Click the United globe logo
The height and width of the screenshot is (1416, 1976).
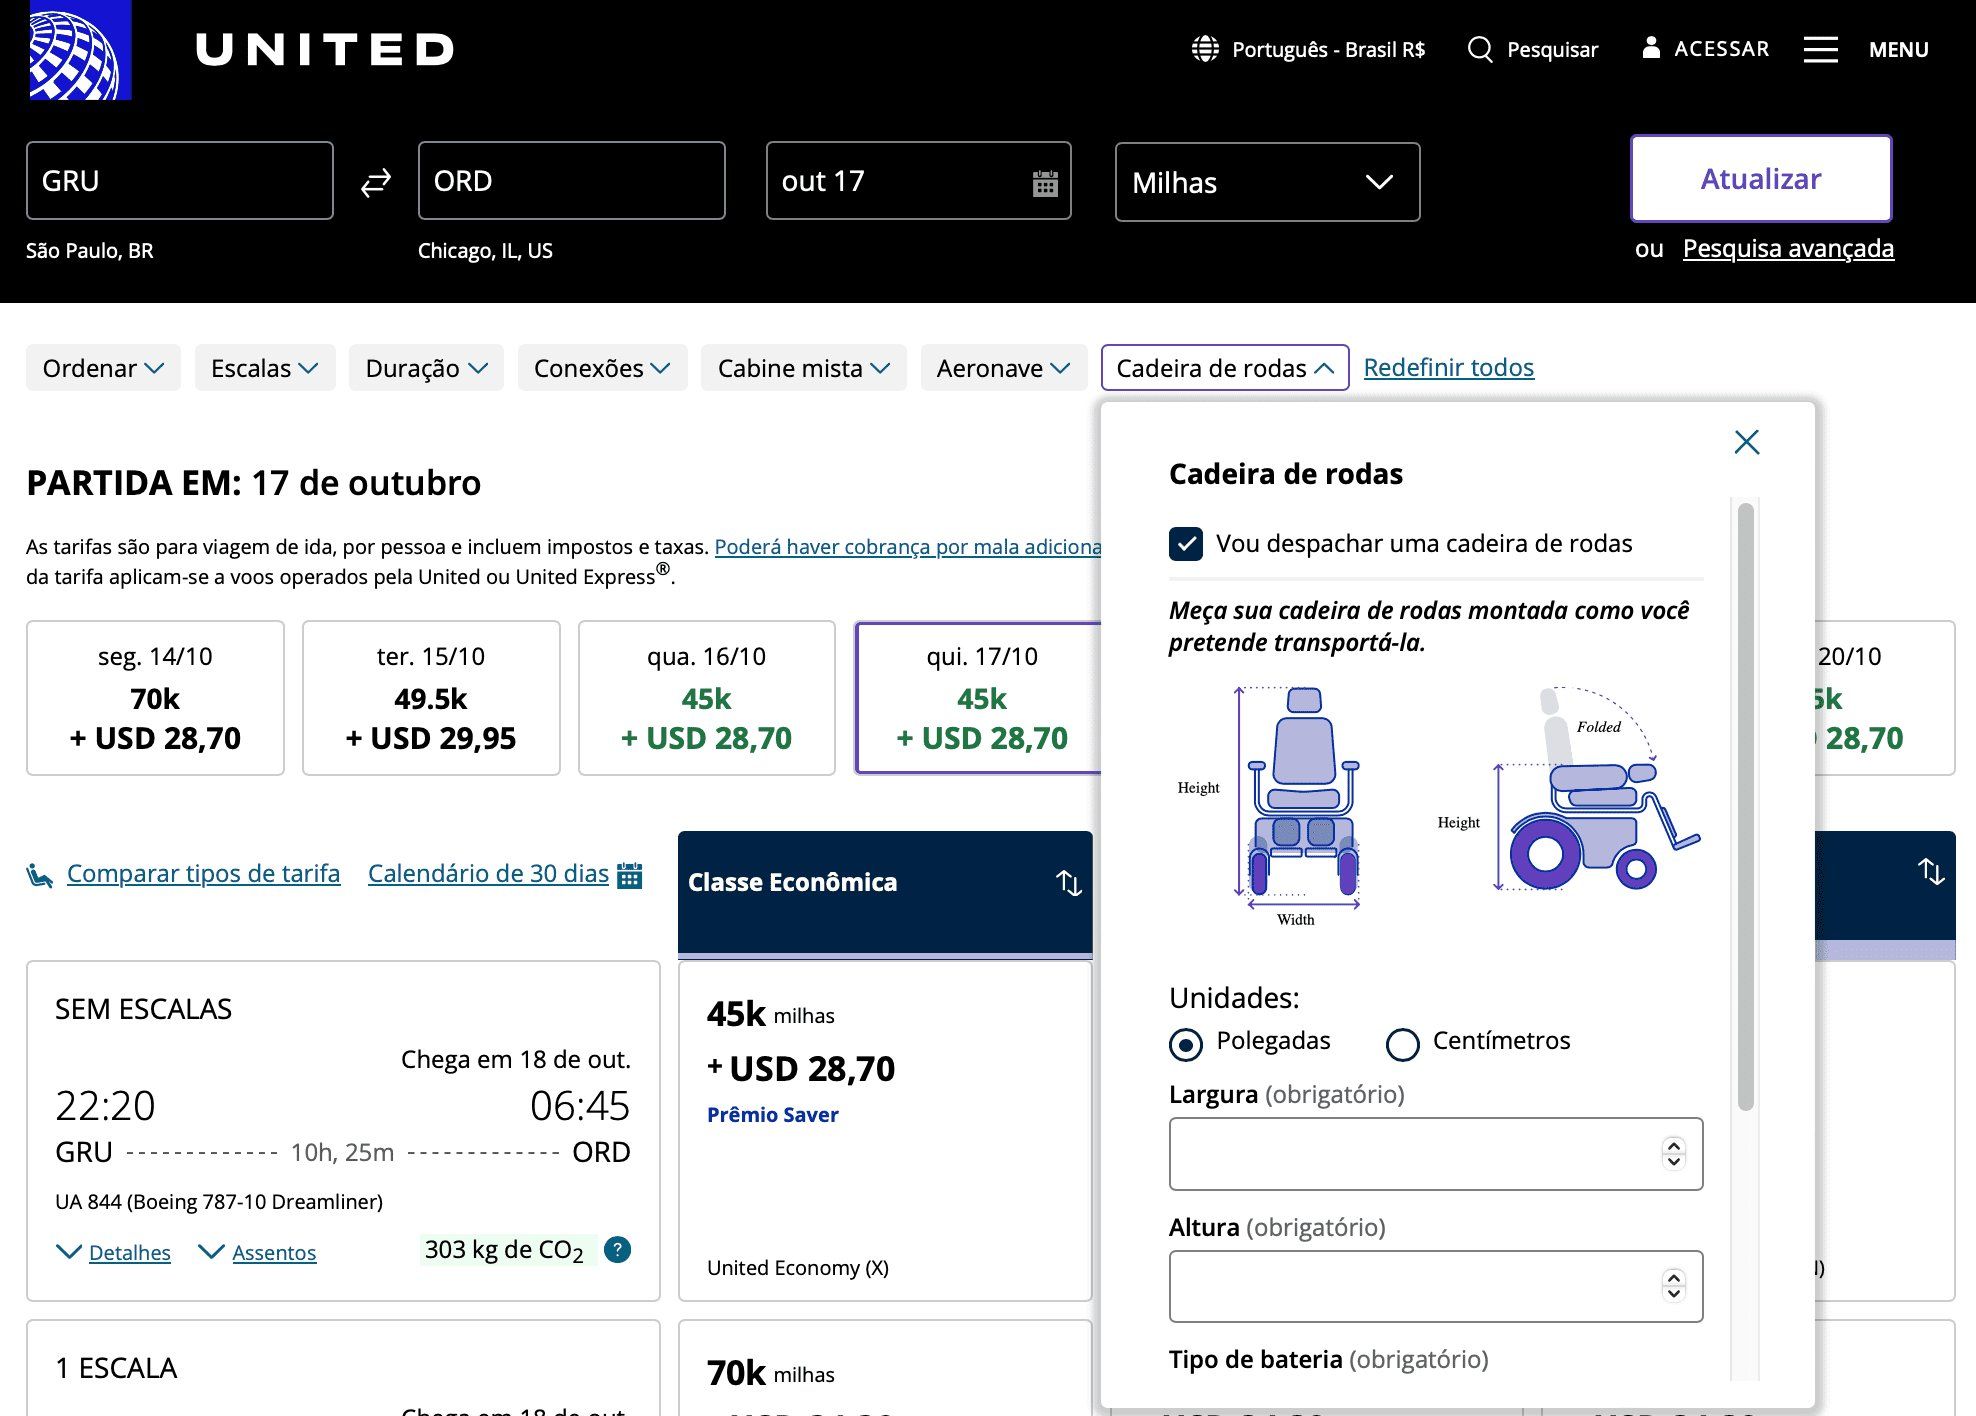(x=80, y=50)
